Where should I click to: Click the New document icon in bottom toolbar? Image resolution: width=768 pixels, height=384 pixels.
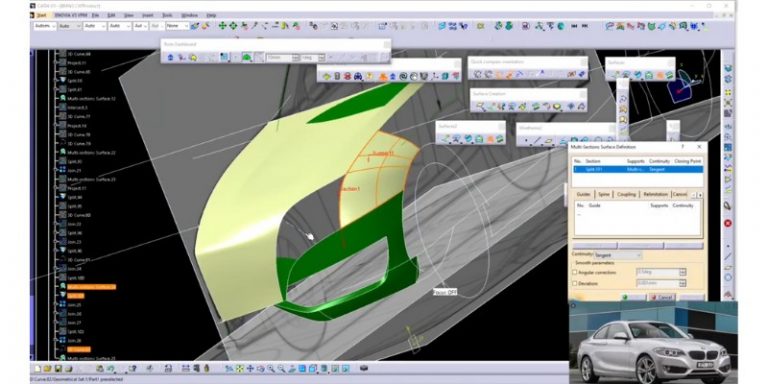pos(37,368)
